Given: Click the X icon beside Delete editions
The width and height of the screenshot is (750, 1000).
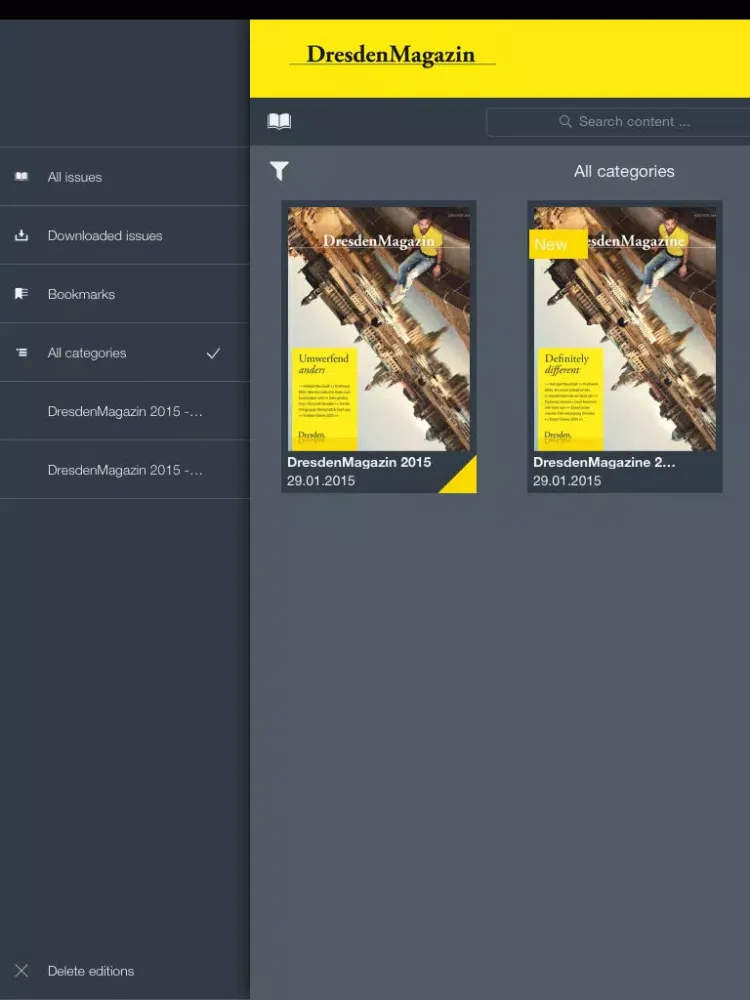Looking at the screenshot, I should [x=21, y=971].
